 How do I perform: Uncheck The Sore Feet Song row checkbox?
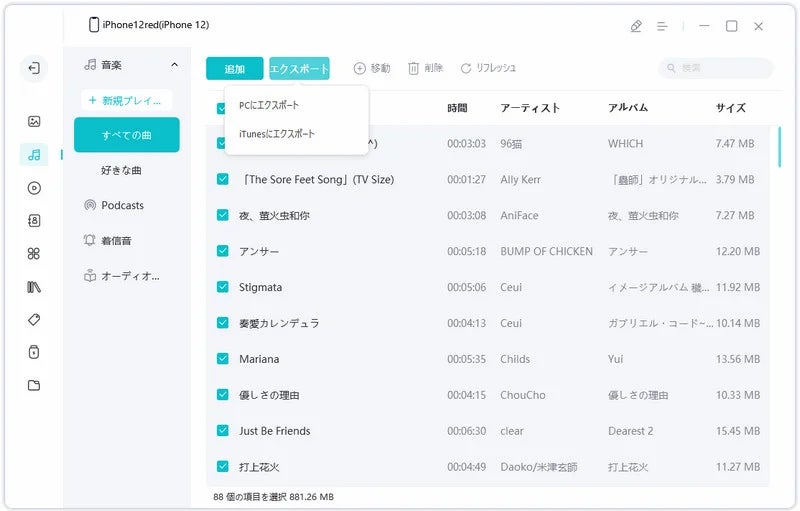pos(222,179)
